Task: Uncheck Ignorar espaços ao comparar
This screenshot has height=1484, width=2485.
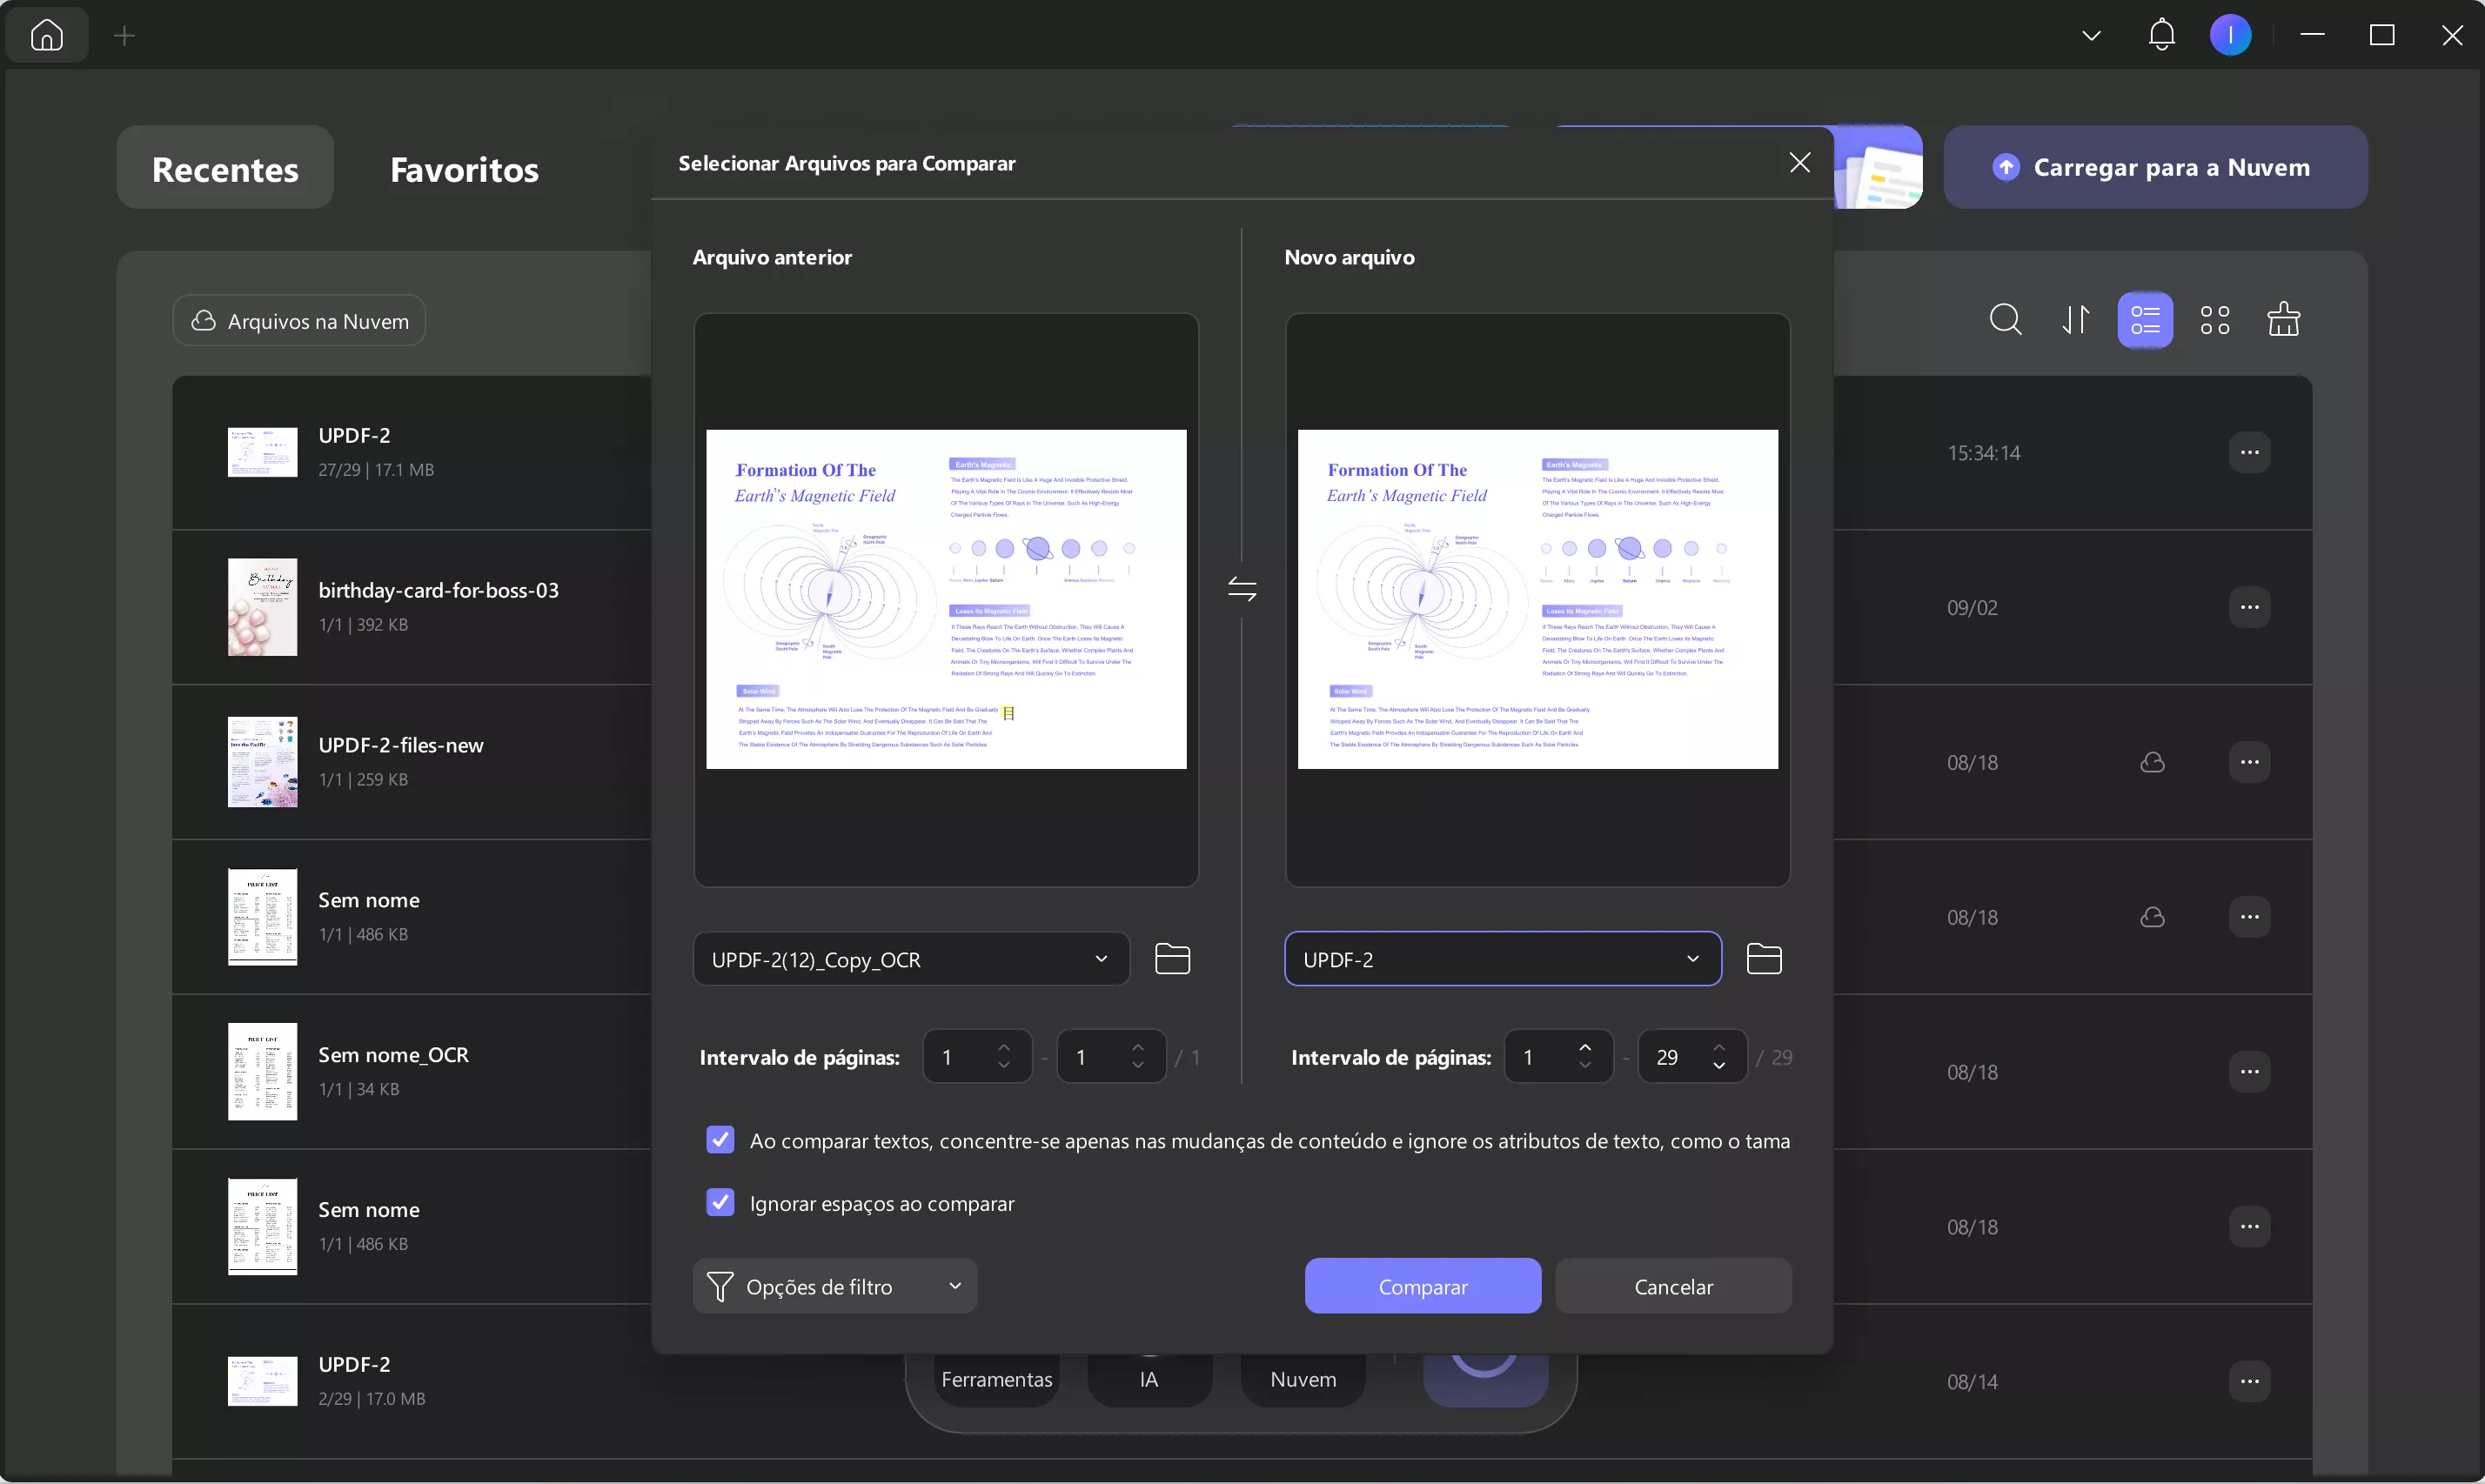Action: point(720,1203)
